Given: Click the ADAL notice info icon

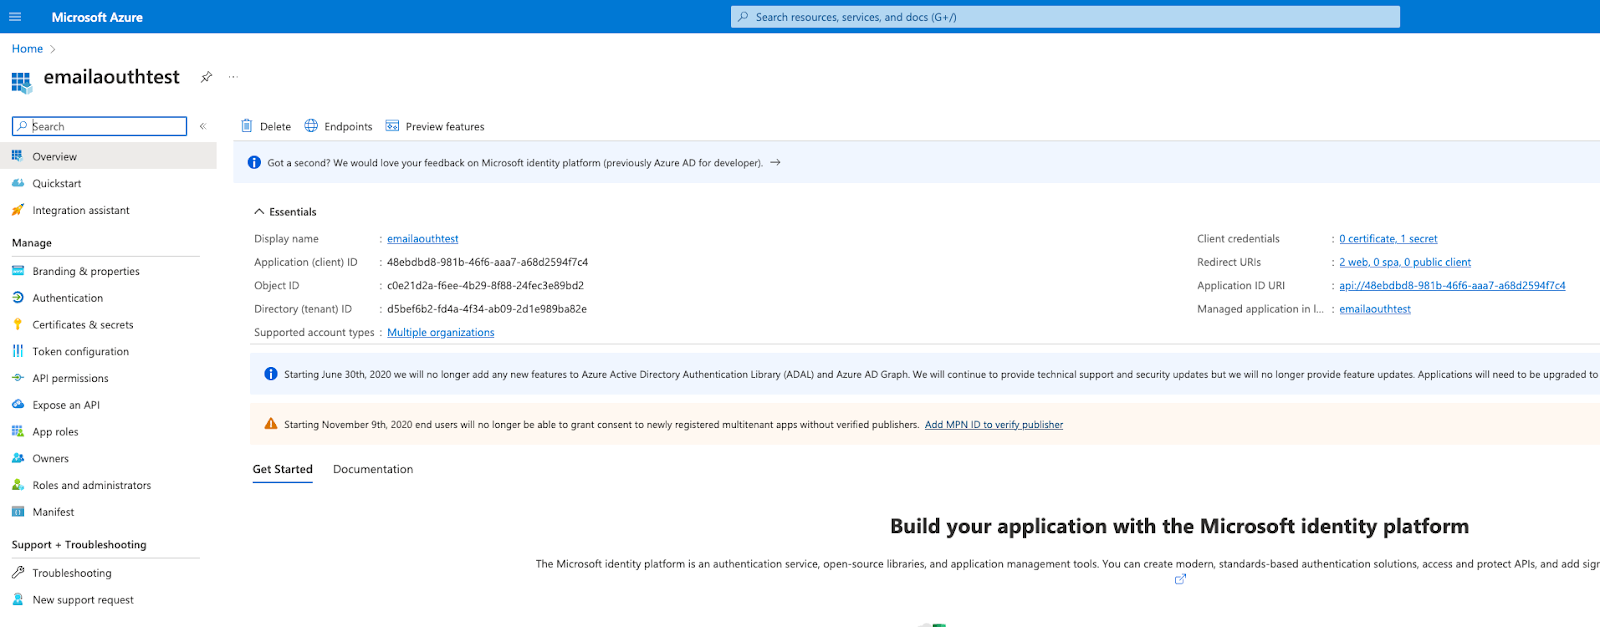Looking at the screenshot, I should 270,374.
